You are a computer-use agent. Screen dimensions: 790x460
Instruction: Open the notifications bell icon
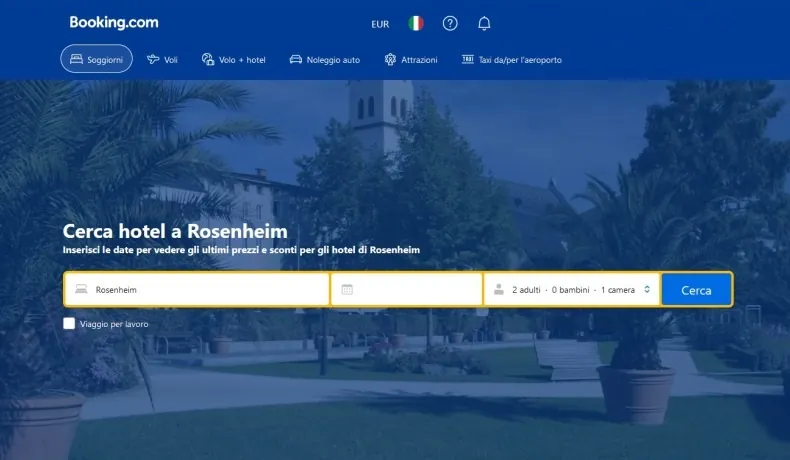(x=484, y=23)
